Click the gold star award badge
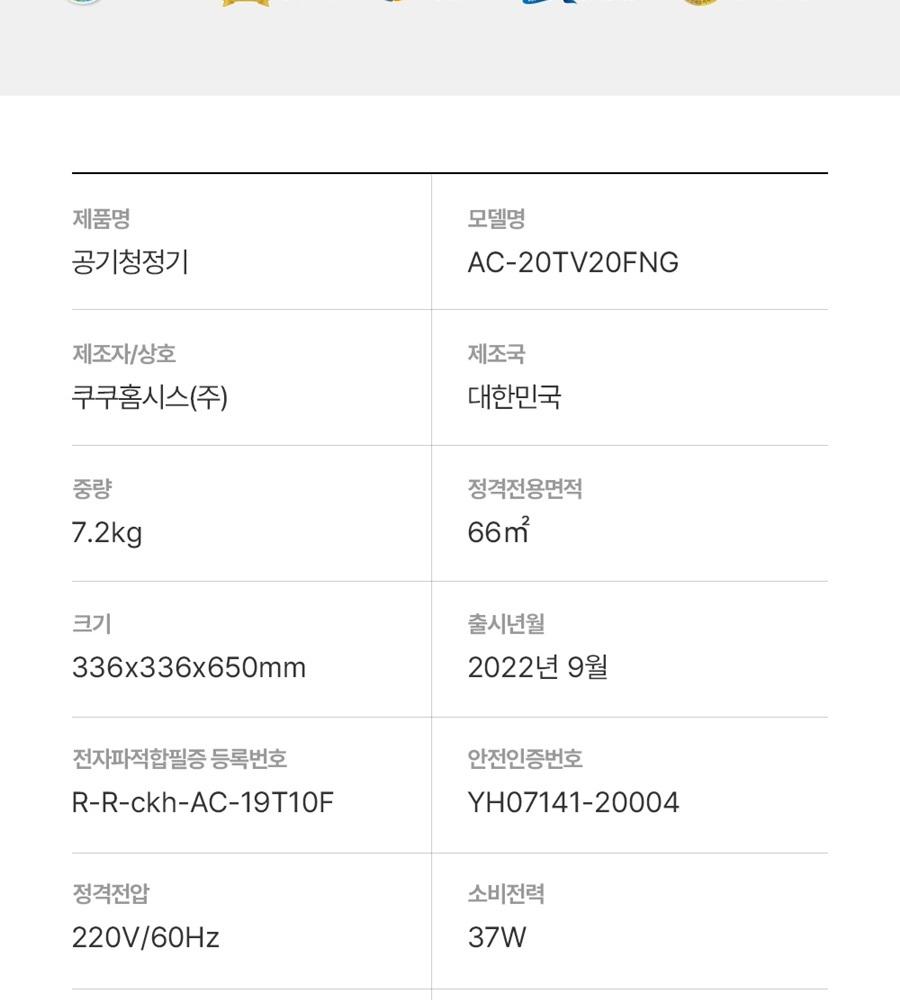900x1000 pixels. point(246,3)
